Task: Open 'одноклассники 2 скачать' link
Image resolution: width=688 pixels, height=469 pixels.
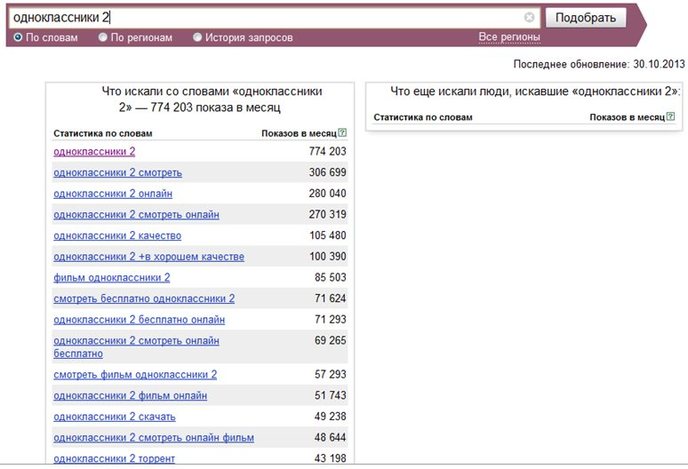Action: [x=115, y=417]
